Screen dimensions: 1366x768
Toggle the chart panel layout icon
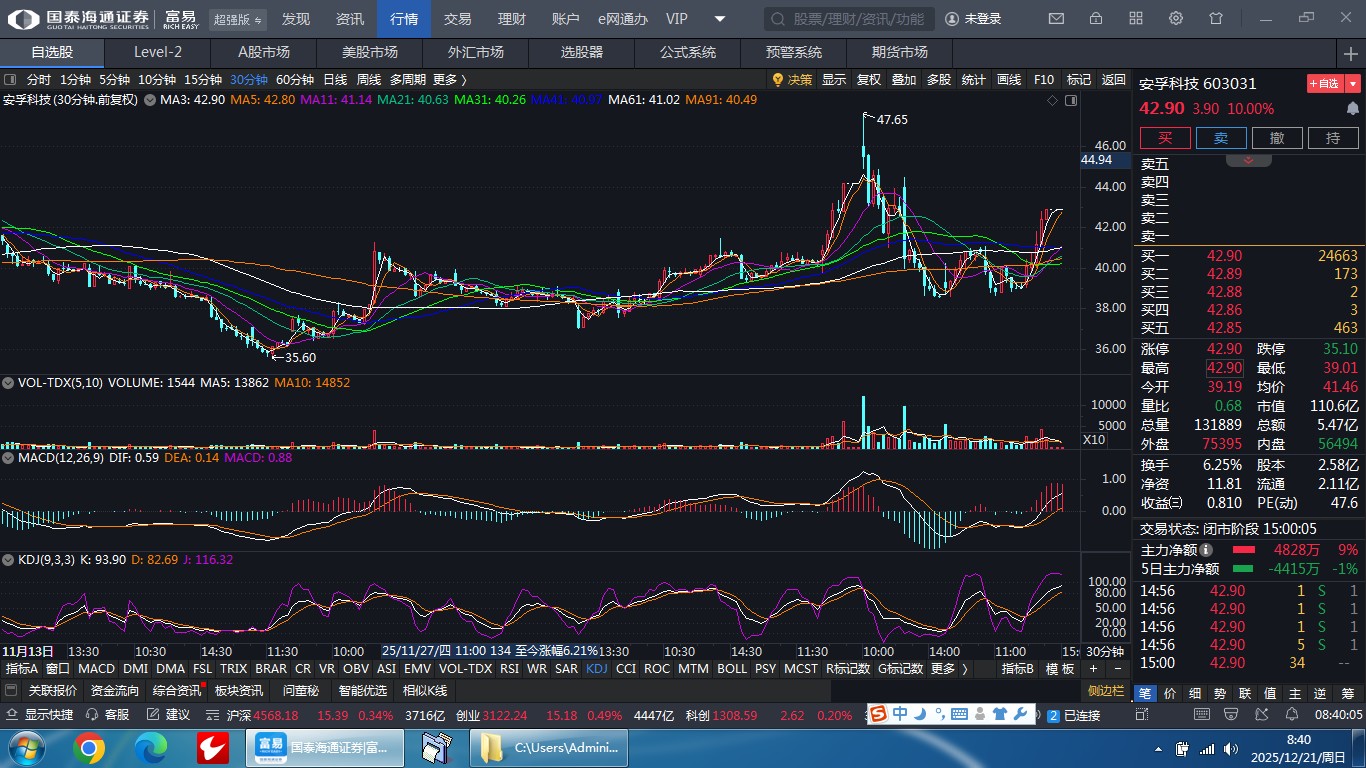tap(1071, 100)
